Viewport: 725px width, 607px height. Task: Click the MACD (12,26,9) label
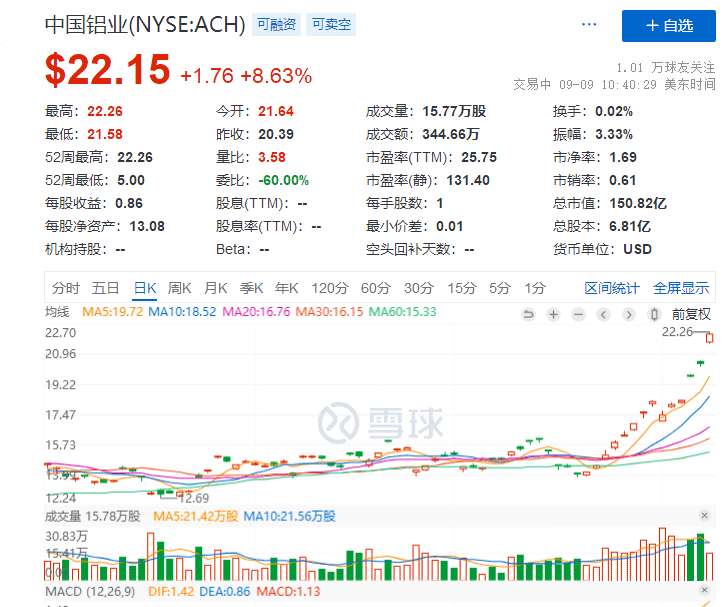90,592
